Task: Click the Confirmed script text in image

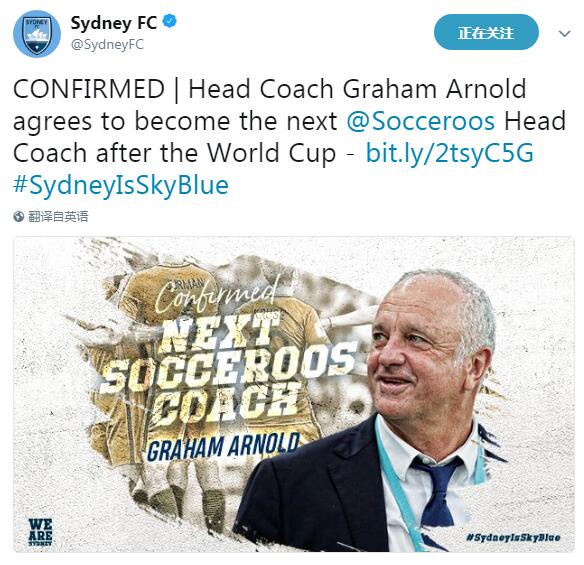Action: coord(215,296)
